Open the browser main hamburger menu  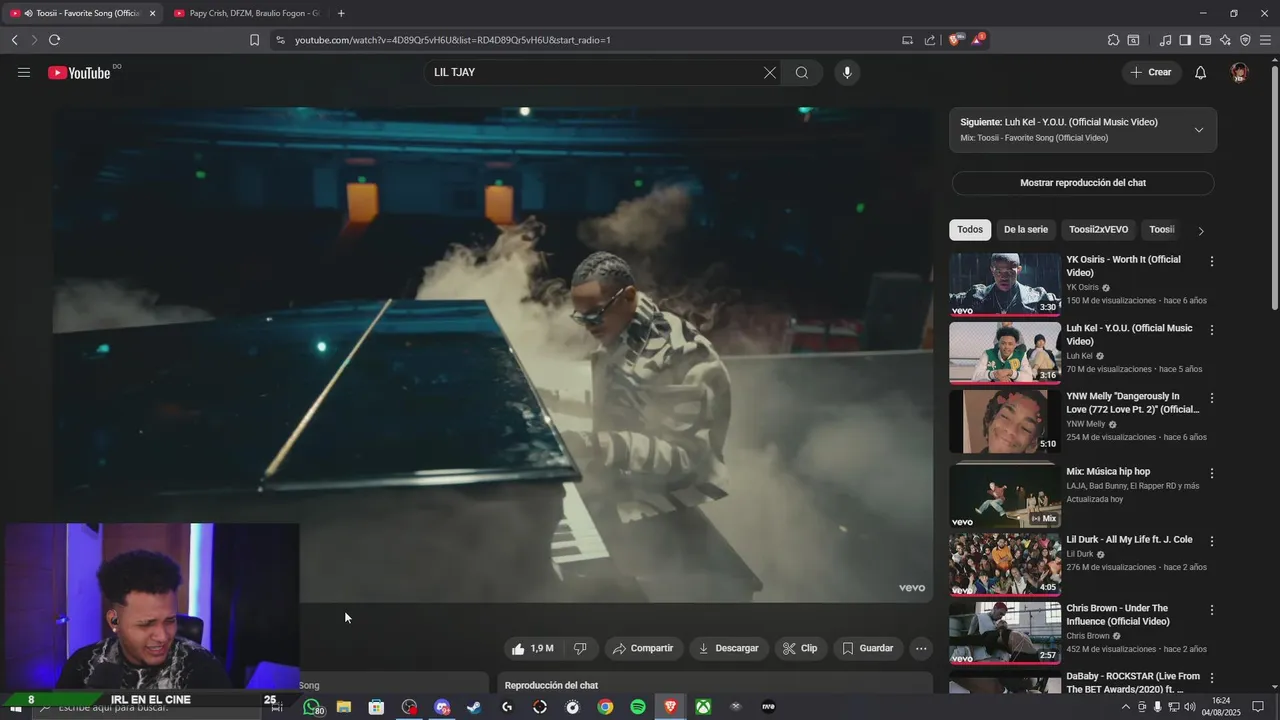pos(1266,40)
